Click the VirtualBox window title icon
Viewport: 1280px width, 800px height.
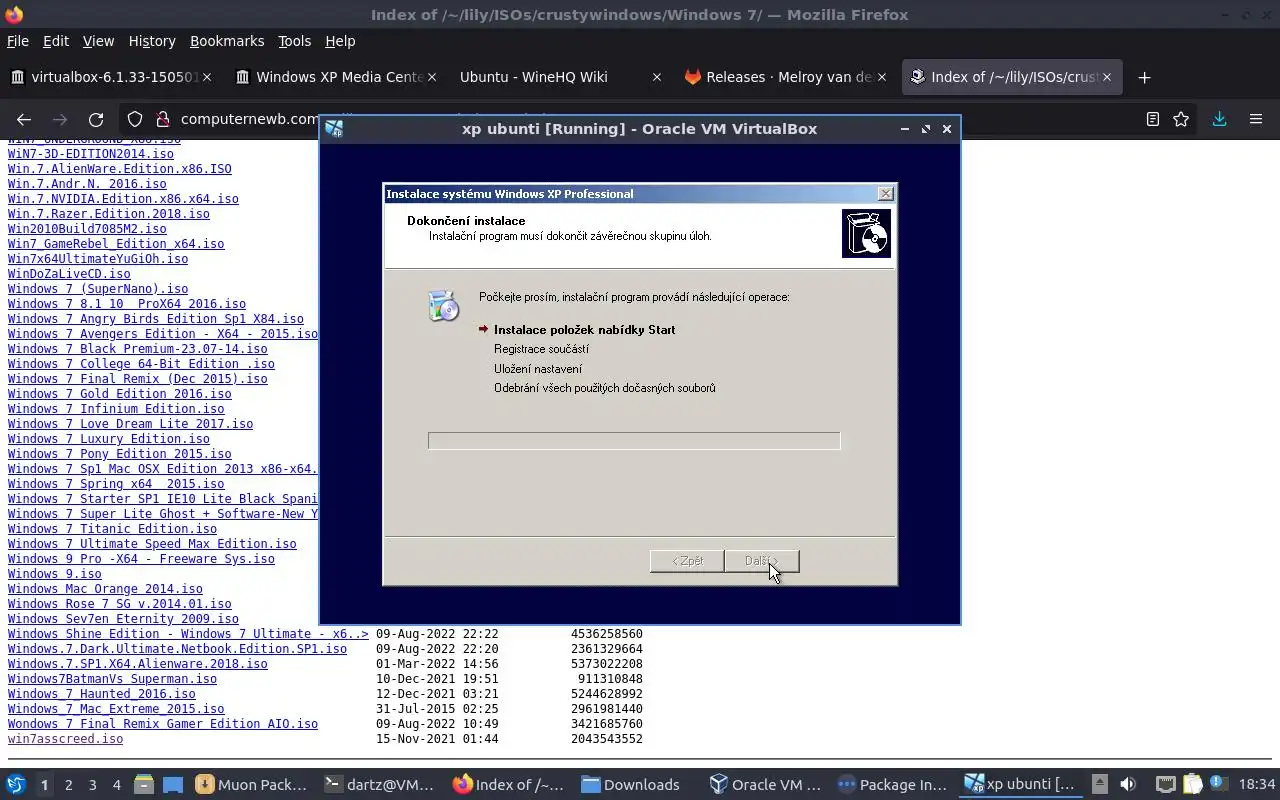(334, 129)
